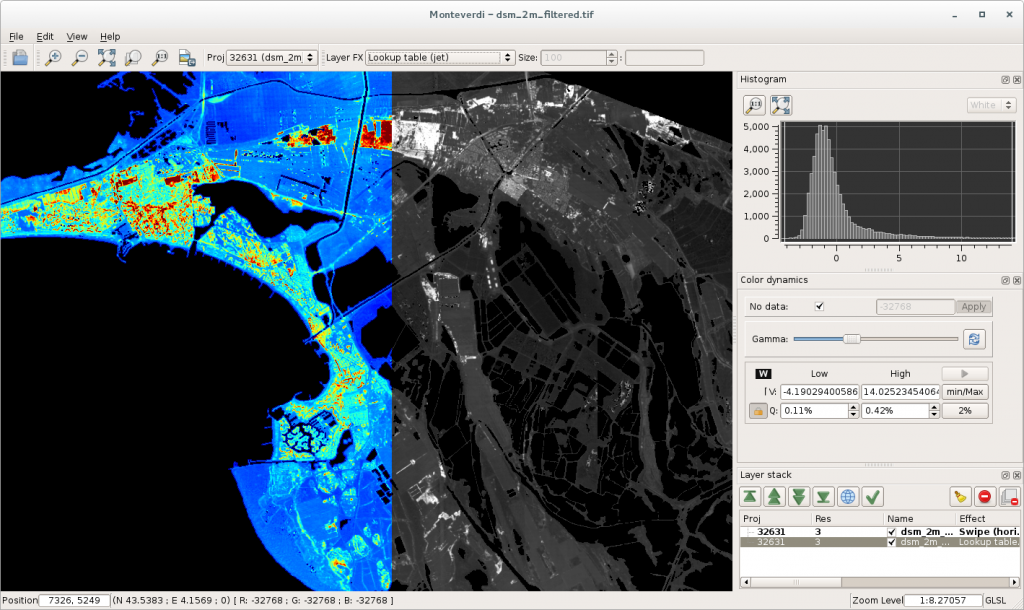Click the Zoom out magnifier icon
Image resolution: width=1024 pixels, height=610 pixels.
[x=80, y=58]
